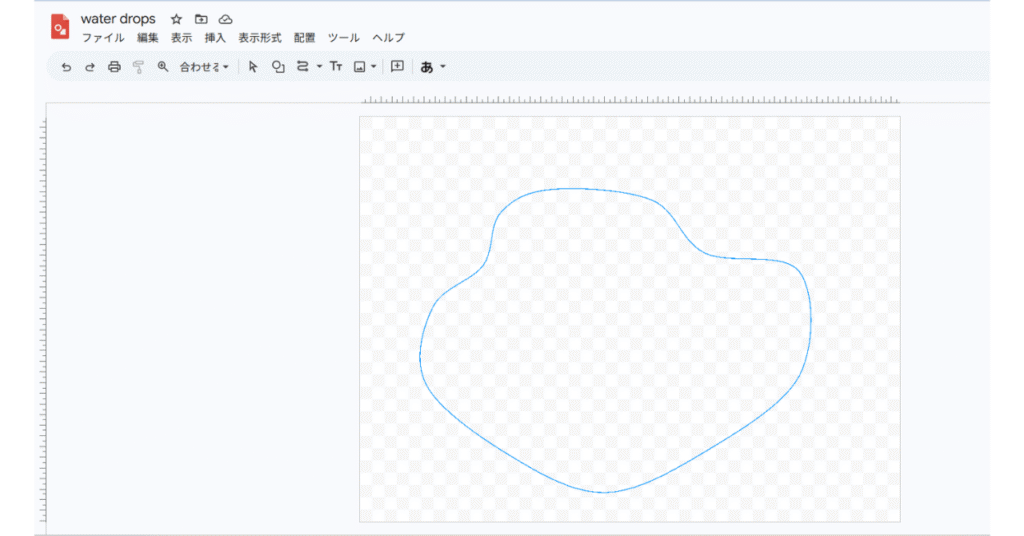Select the Text box Tt tool
This screenshot has width=1024, height=536.
[336, 67]
